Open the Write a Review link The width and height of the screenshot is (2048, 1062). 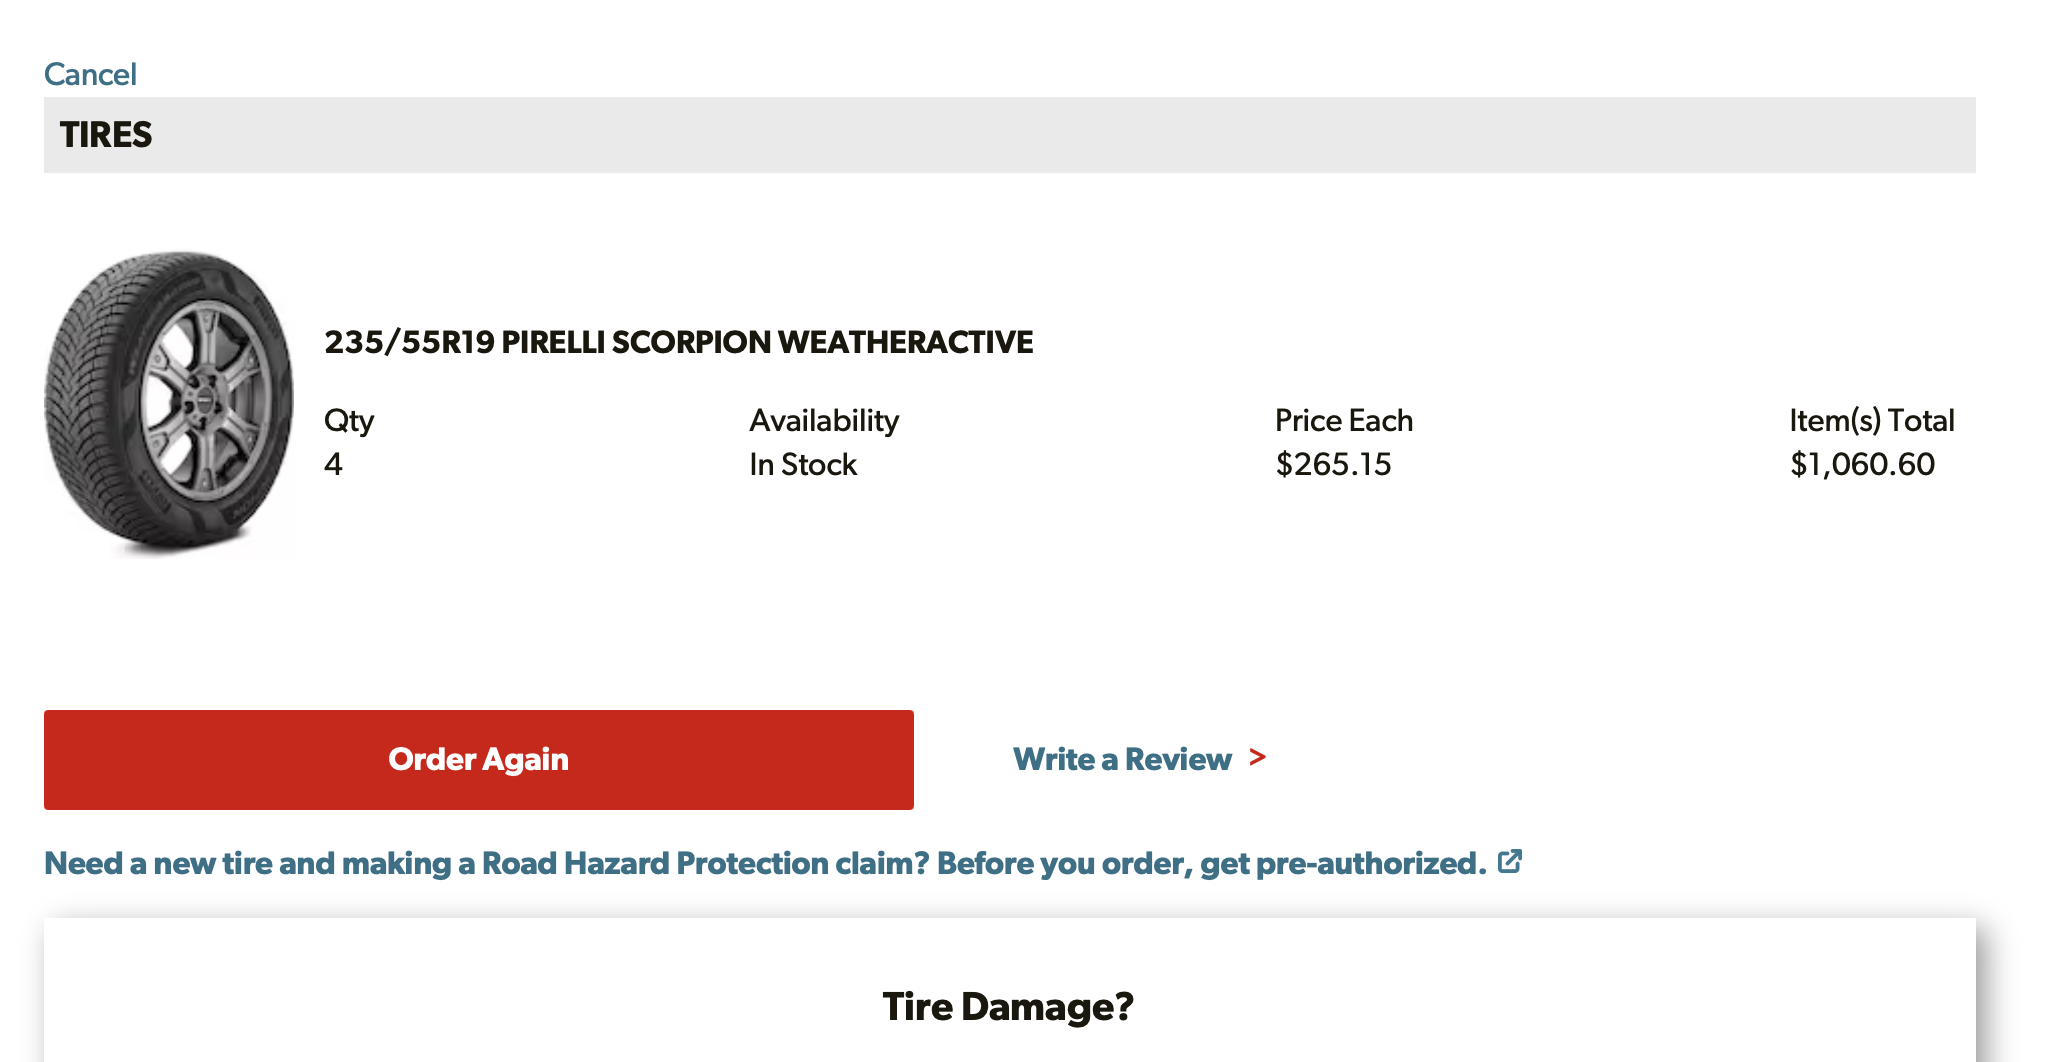1121,759
